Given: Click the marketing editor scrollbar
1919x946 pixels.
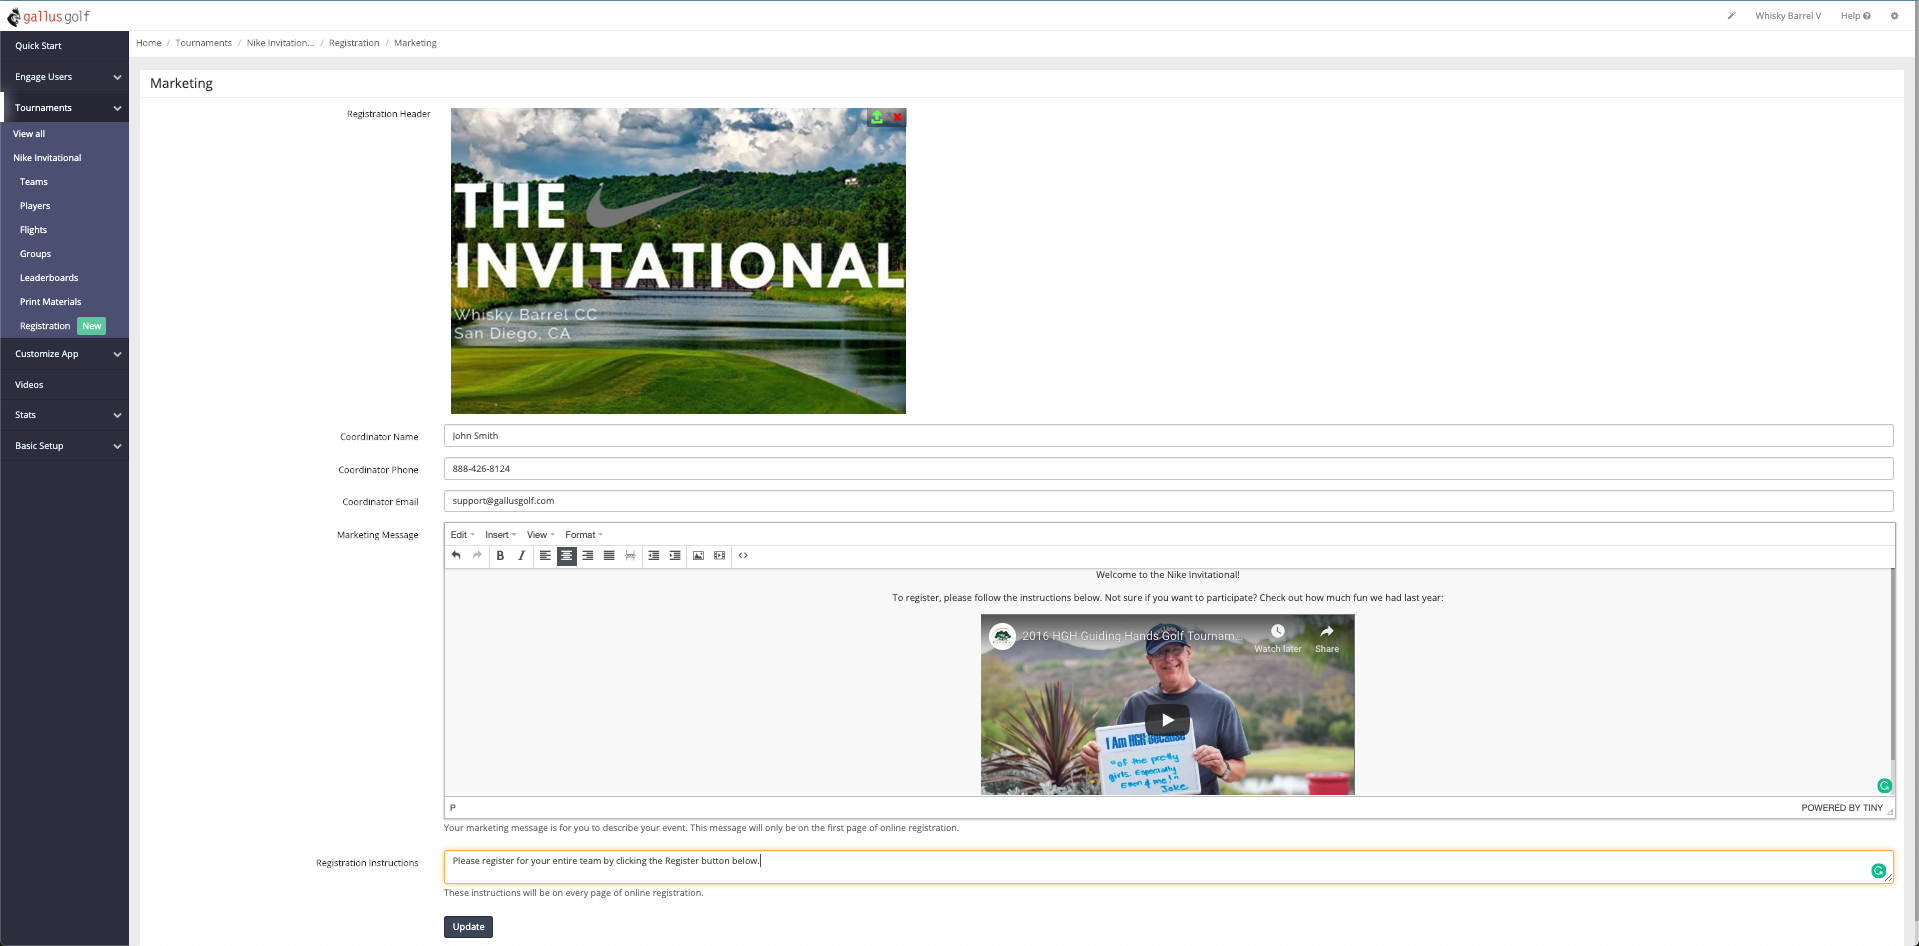Looking at the screenshot, I should pos(1892,665).
